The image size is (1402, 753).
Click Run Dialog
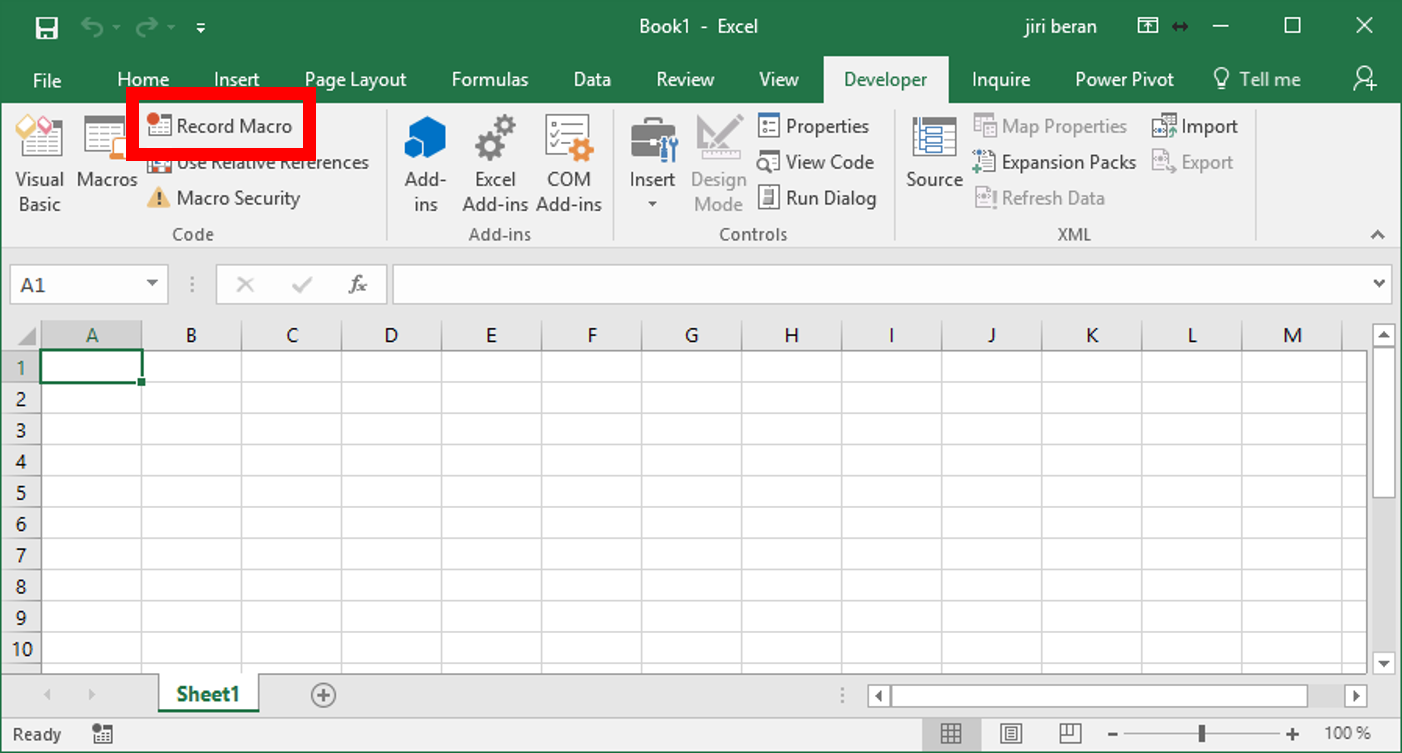click(x=816, y=198)
